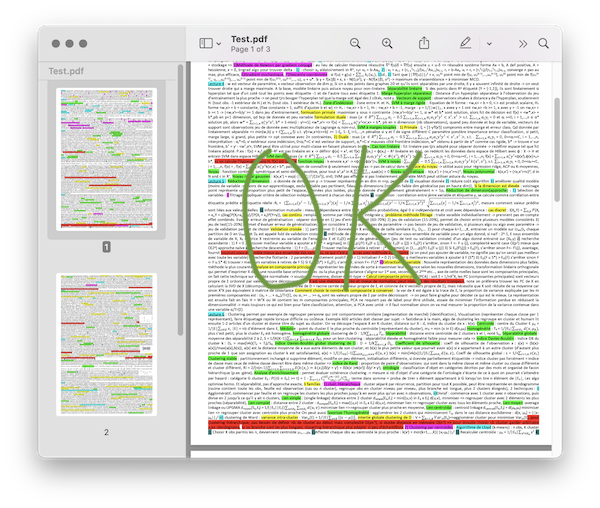Zoom in on the document

[387, 43]
